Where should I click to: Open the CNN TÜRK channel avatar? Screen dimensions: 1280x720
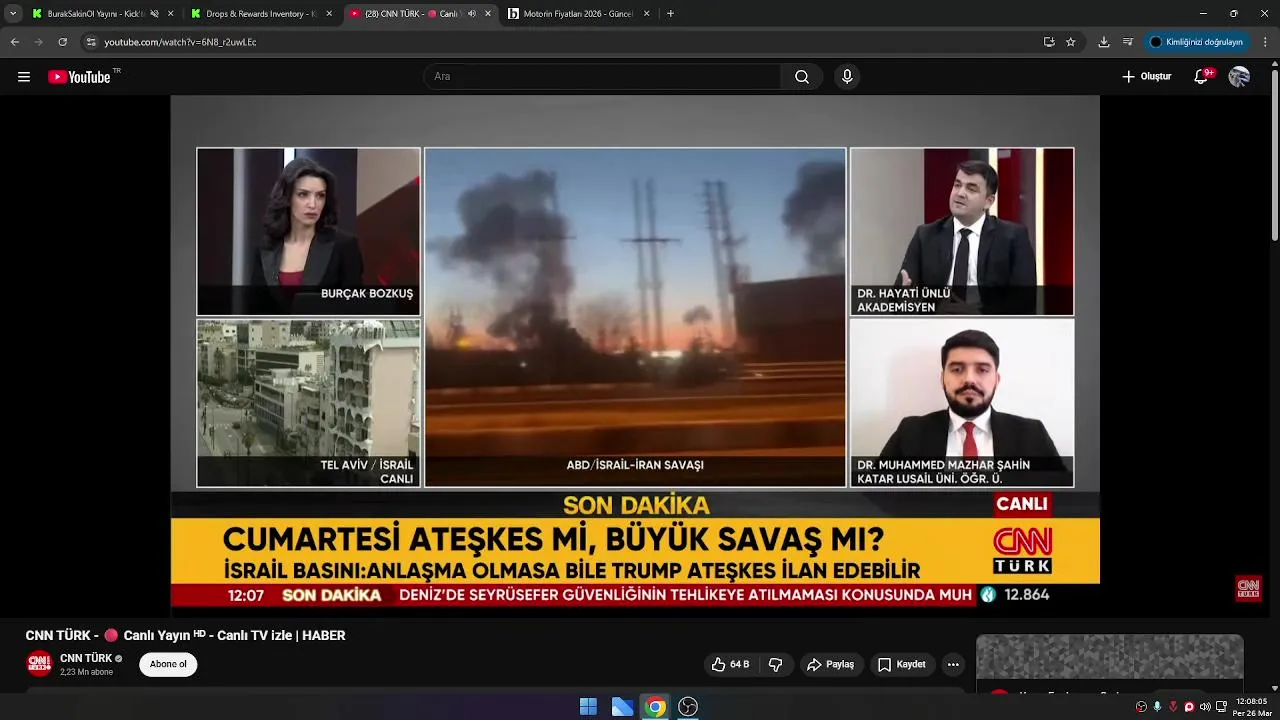point(39,664)
